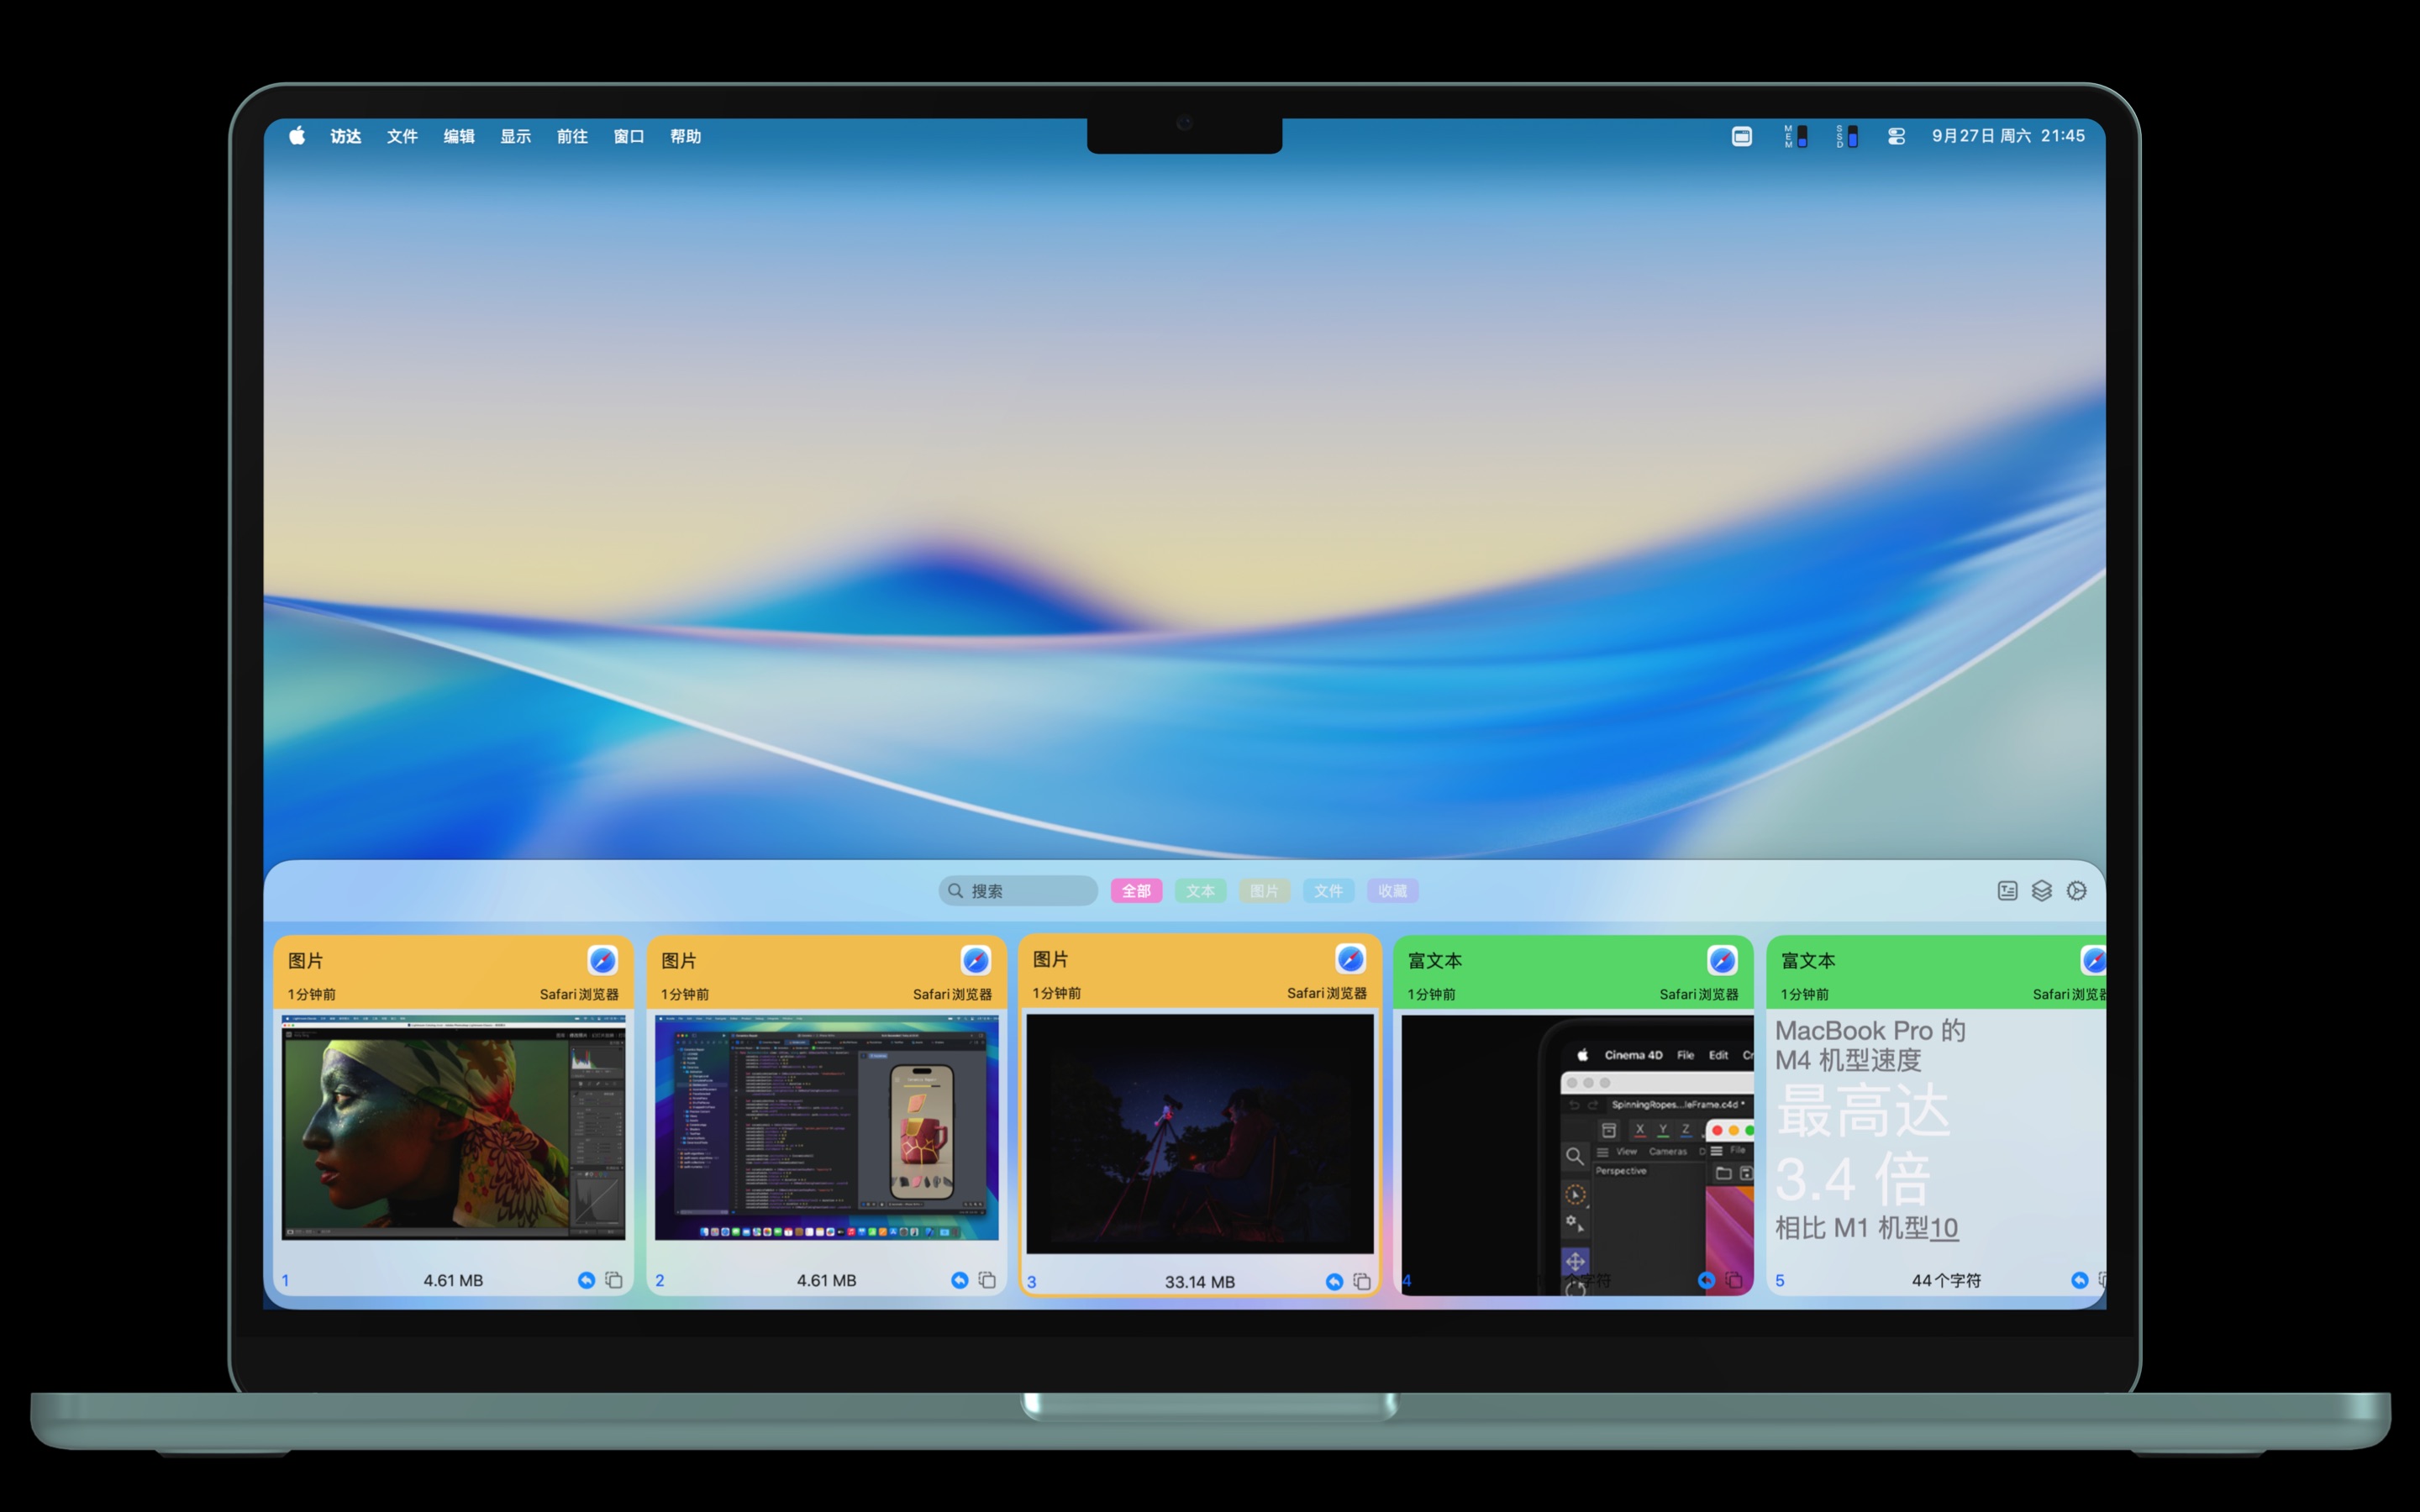Viewport: 2420px width, 1512px height.
Task: Select the 全部 filter tab
Action: coord(1136,890)
